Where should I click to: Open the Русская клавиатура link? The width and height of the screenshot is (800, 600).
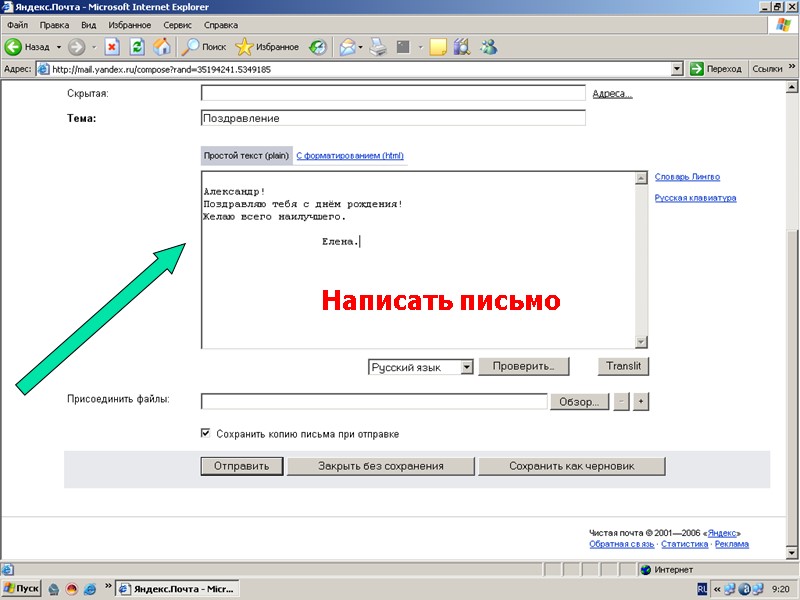(x=696, y=197)
